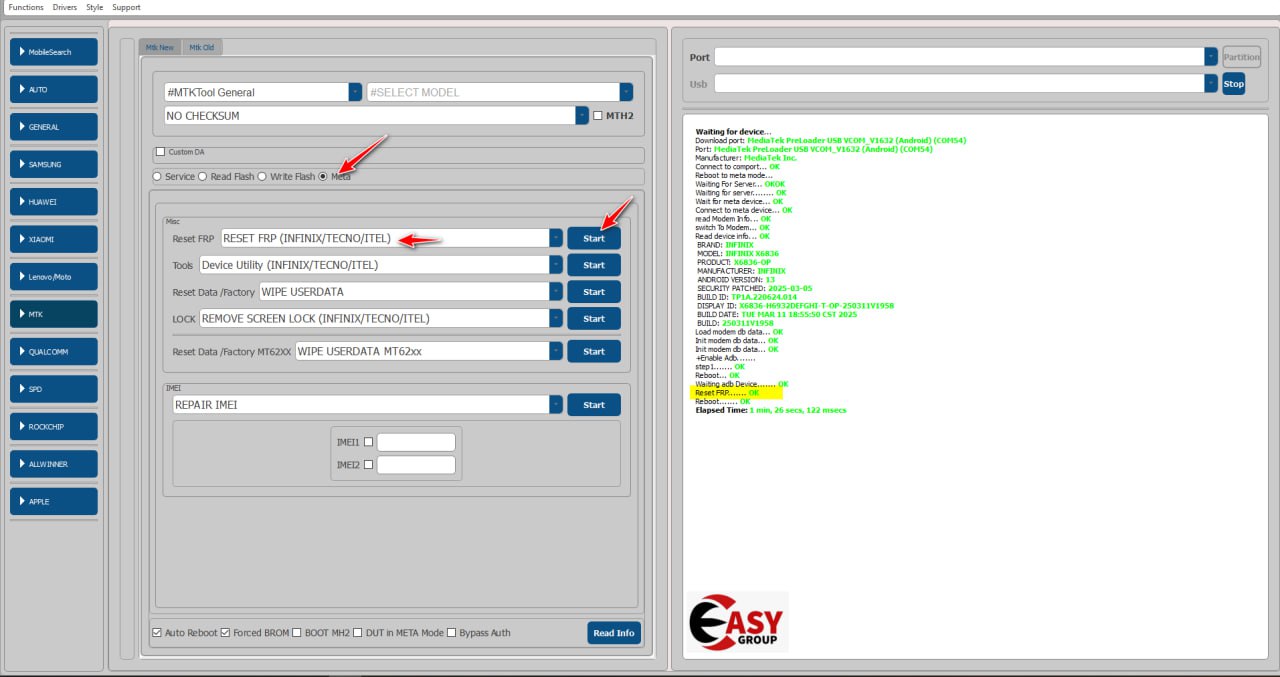The image size is (1280, 677).
Task: Enable the MTH2 checkbox
Action: pyautogui.click(x=598, y=116)
